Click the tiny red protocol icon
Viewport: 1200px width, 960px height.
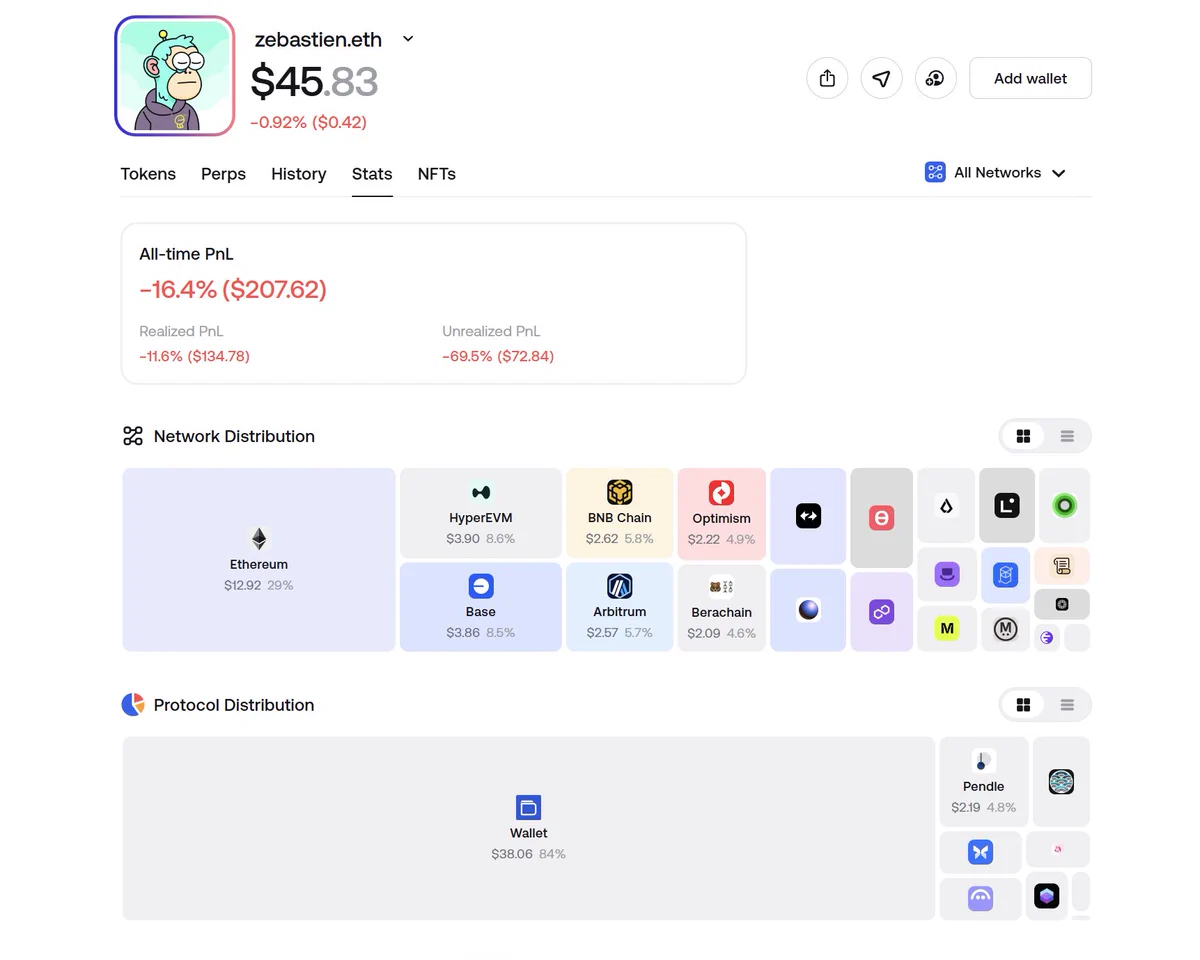click(1058, 849)
